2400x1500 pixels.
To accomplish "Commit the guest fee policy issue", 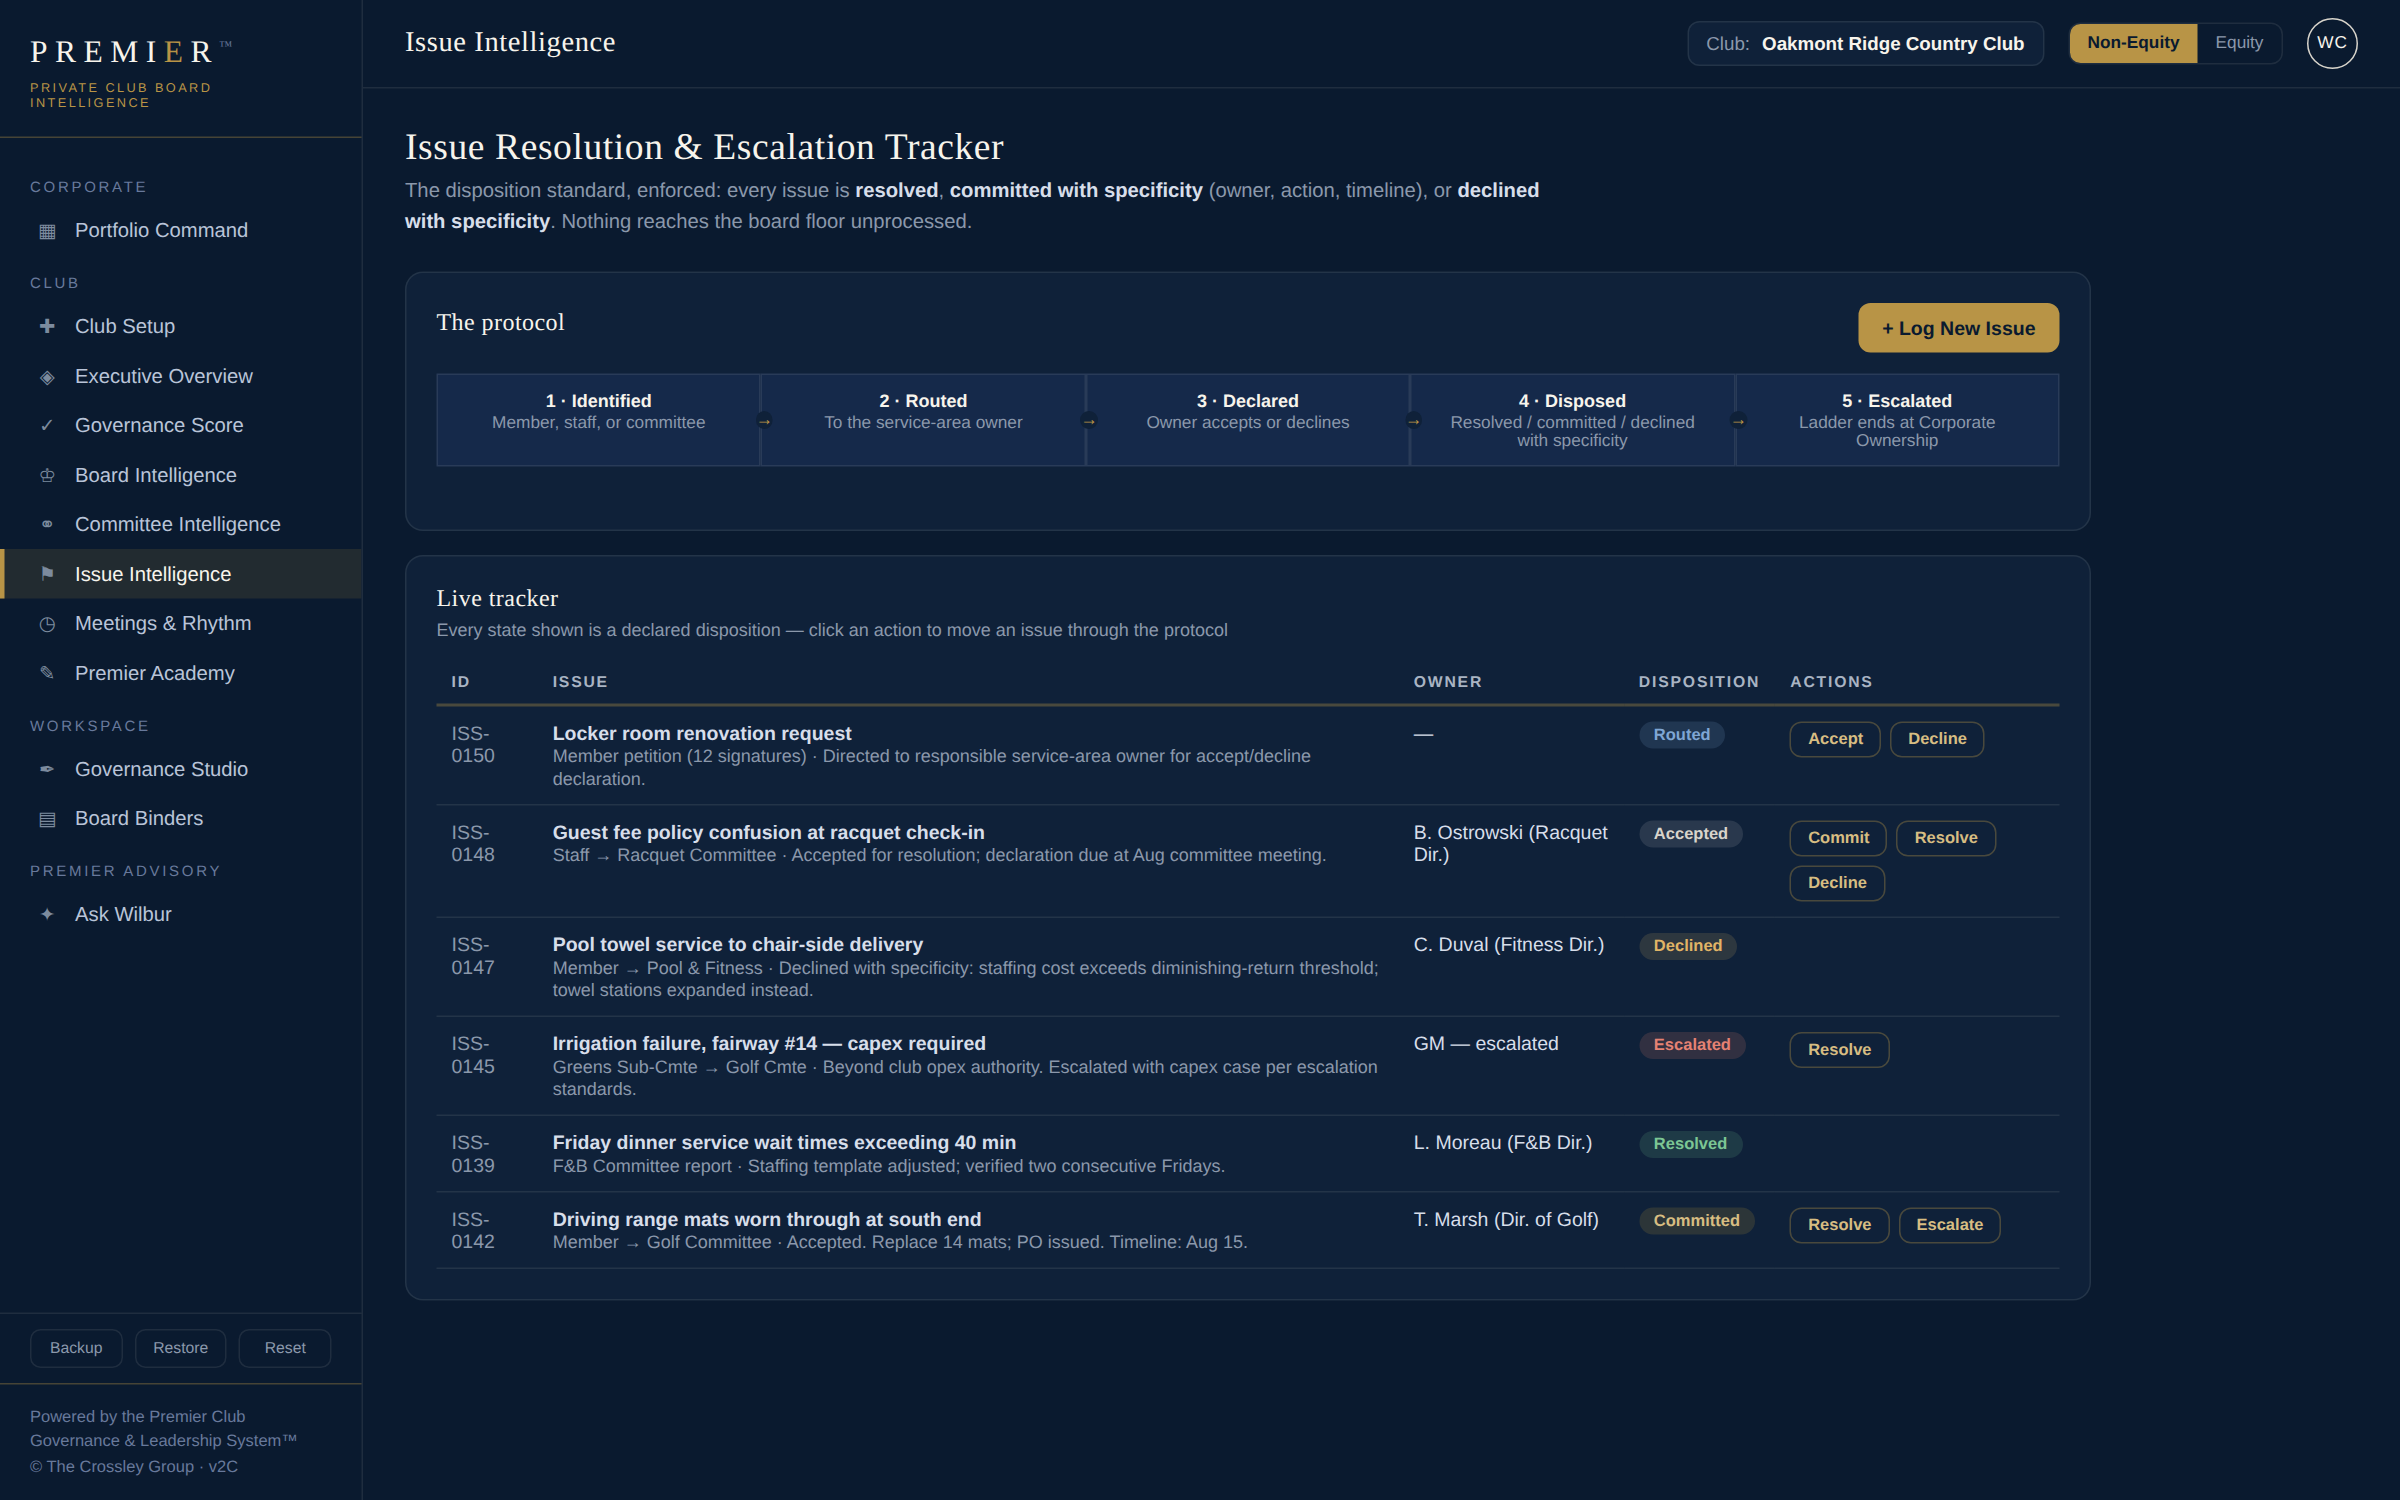I will [x=1838, y=838].
